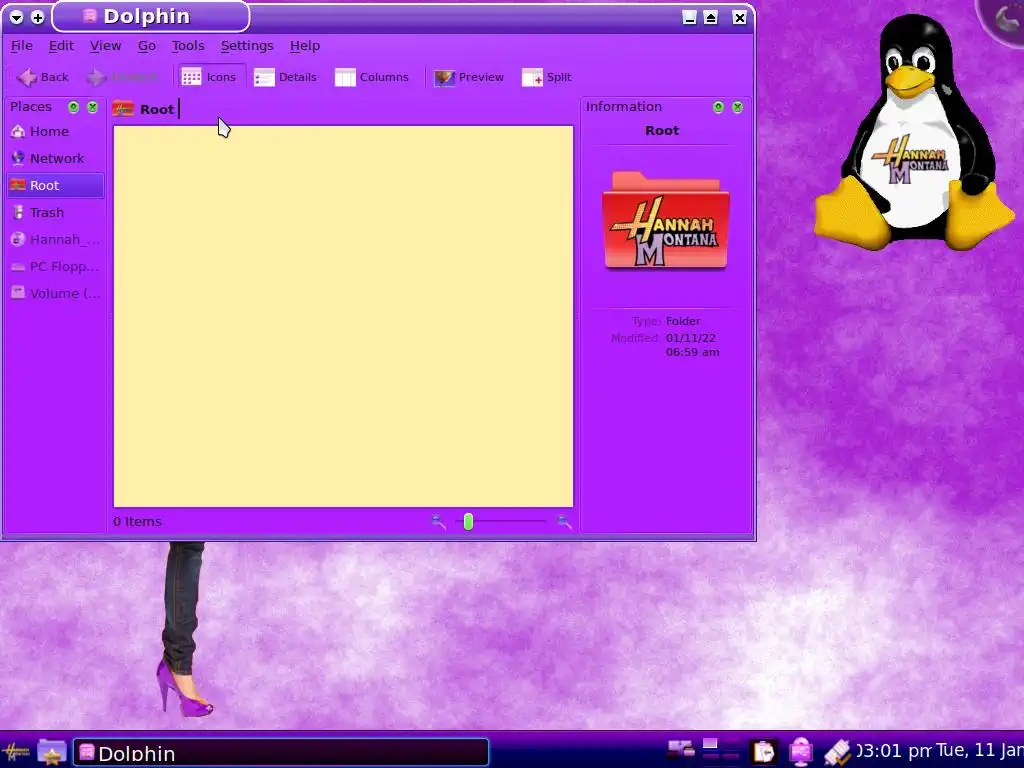Click the plus button in Dolphin title bar
The width and height of the screenshot is (1024, 768).
pos(38,17)
